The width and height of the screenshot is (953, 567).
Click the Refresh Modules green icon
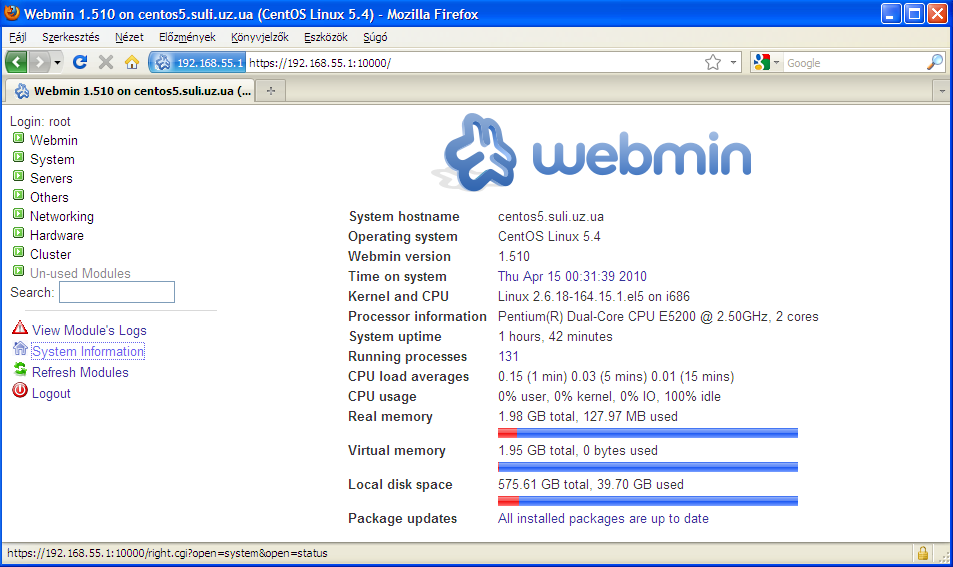pos(20,370)
